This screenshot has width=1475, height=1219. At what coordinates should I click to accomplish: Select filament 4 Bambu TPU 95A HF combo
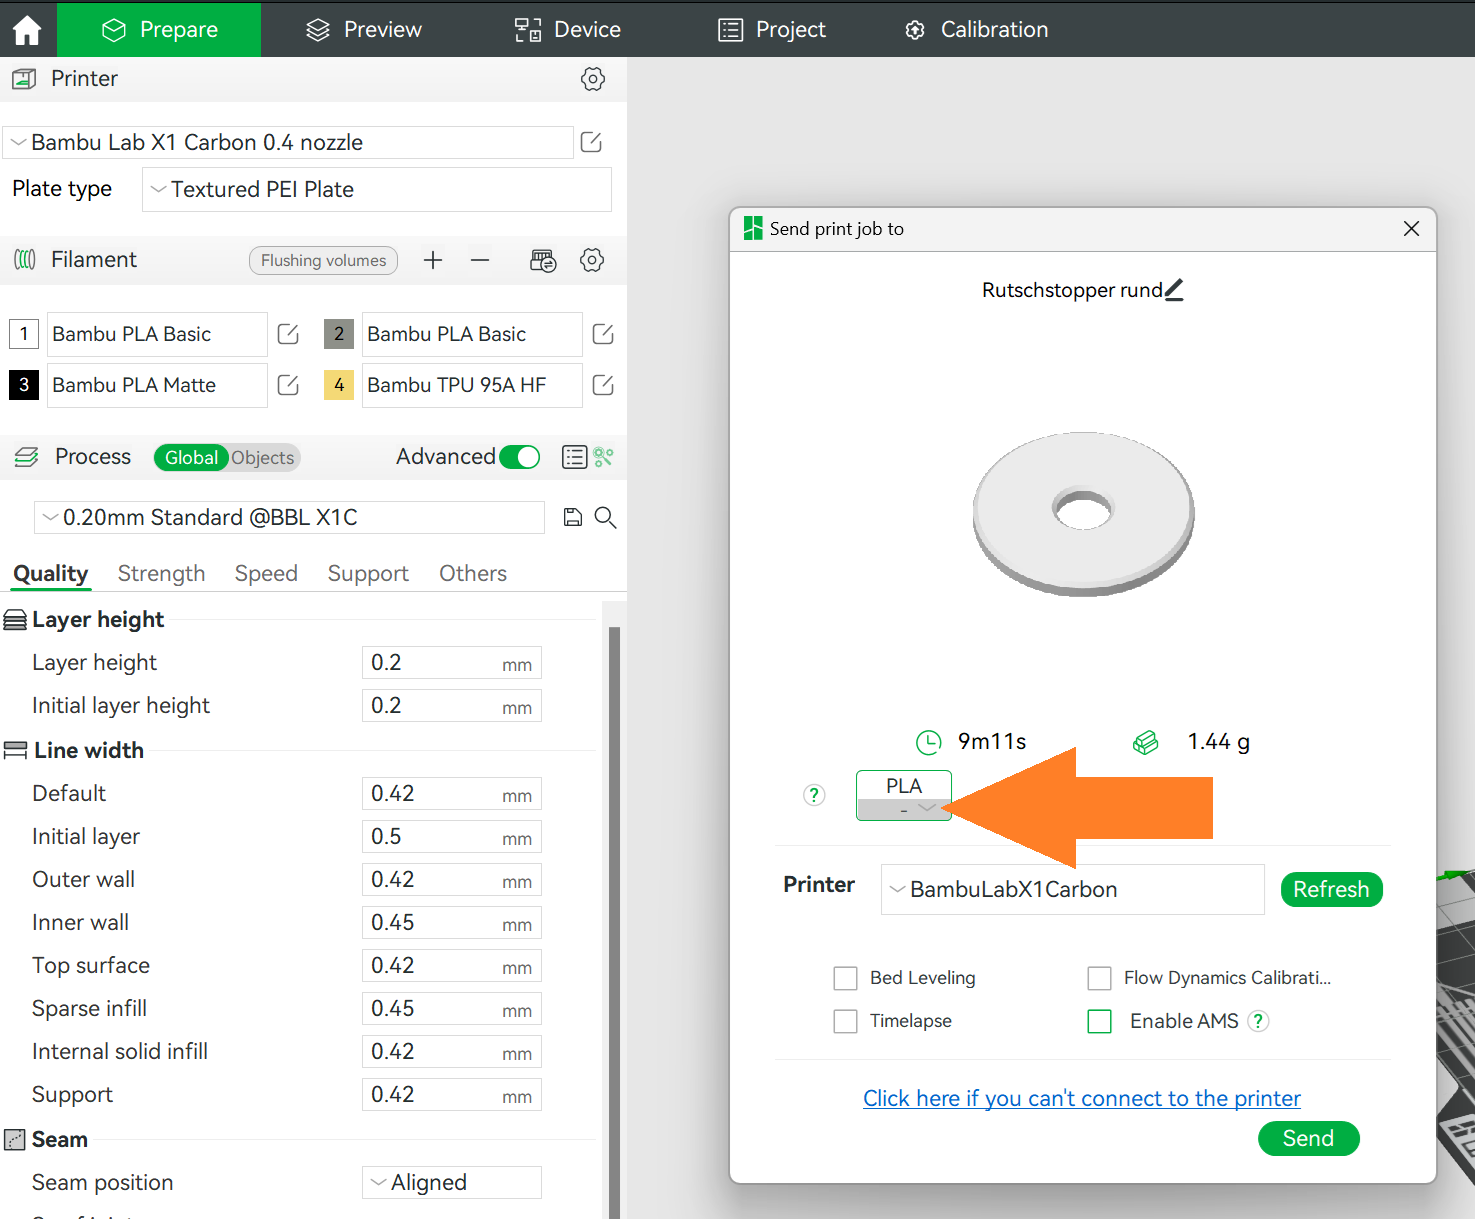[x=472, y=385]
